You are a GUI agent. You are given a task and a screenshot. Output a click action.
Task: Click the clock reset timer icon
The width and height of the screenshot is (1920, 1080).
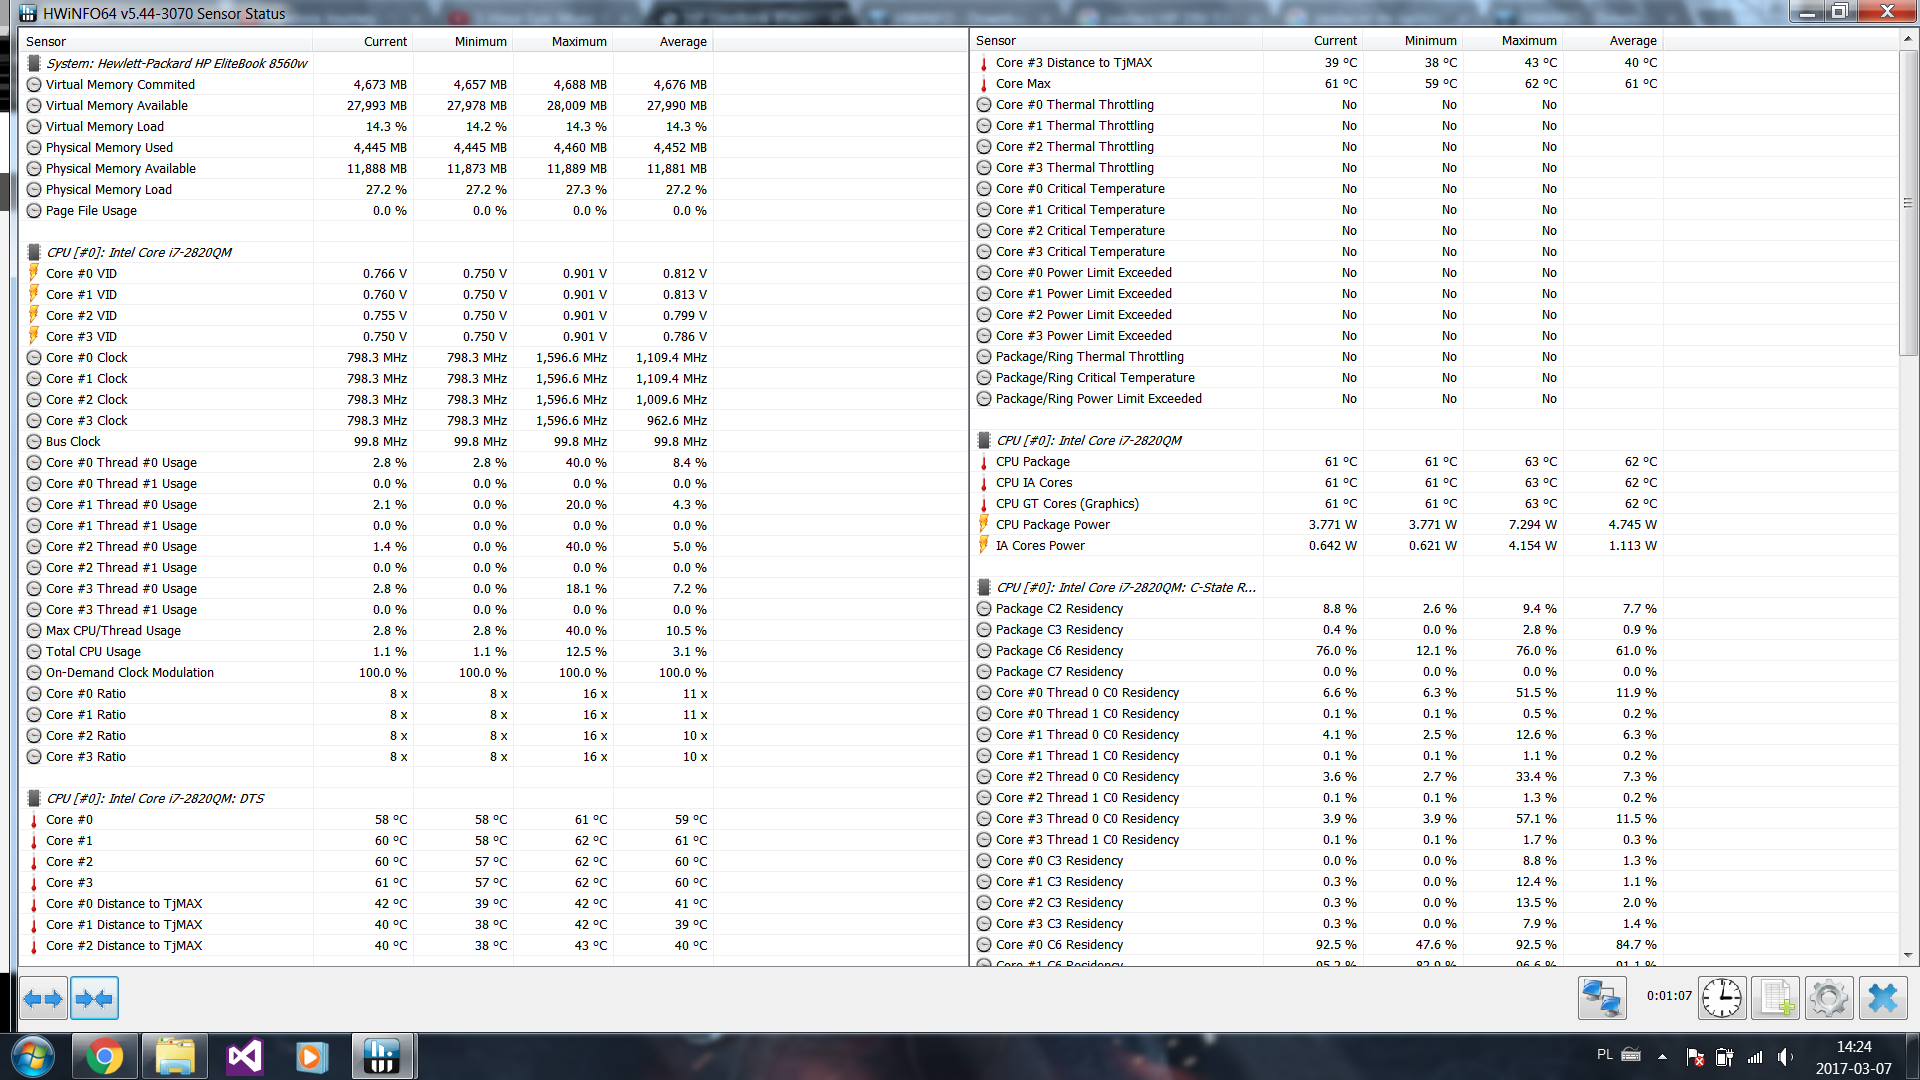click(1722, 998)
